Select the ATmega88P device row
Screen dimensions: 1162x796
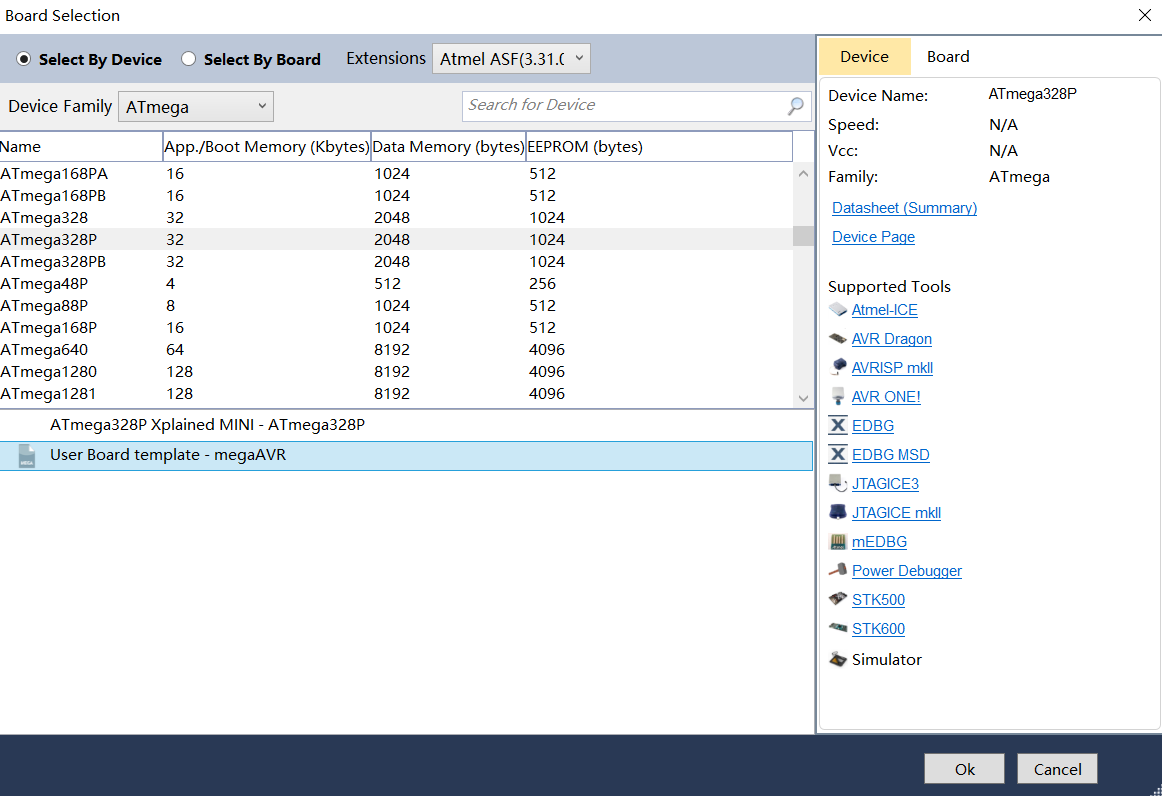(x=396, y=305)
